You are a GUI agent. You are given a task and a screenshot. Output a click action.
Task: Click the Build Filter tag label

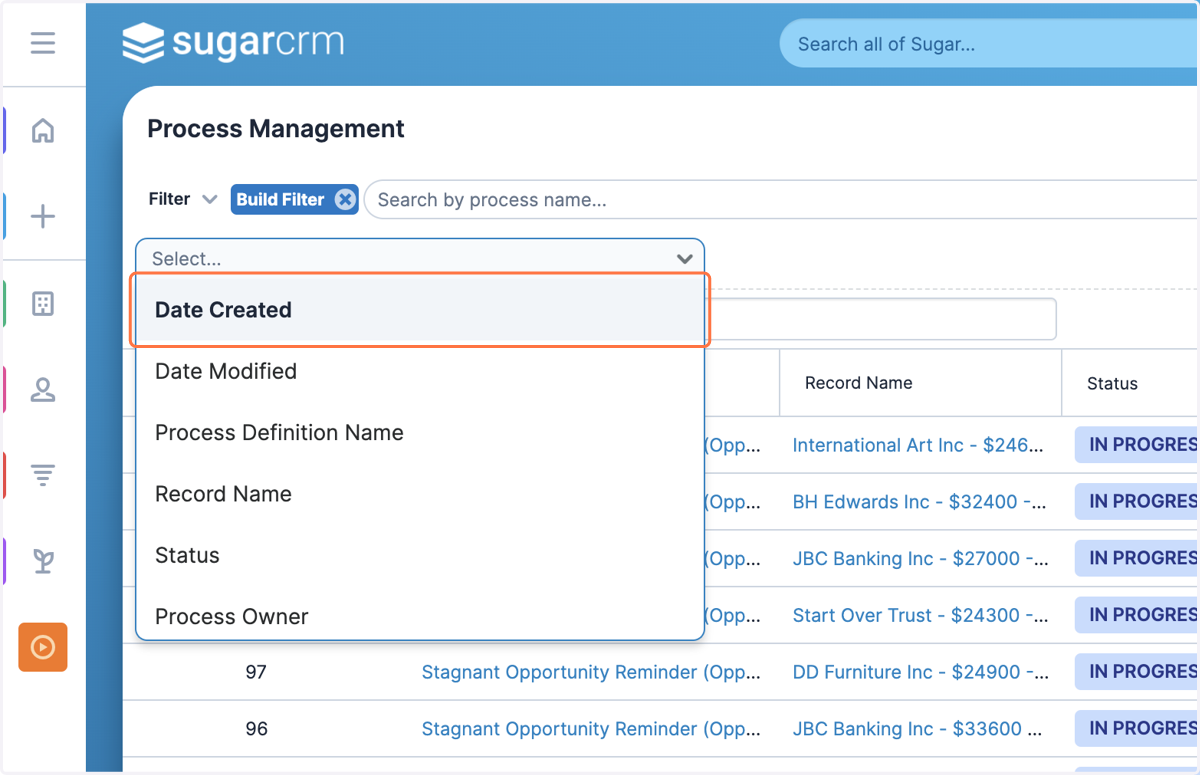click(280, 199)
